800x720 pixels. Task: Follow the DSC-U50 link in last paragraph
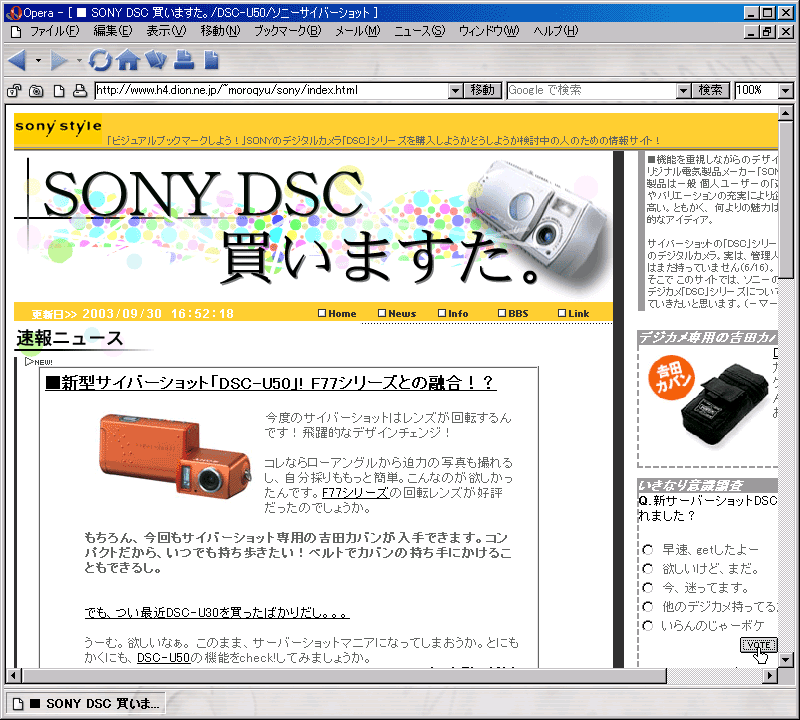click(163, 658)
